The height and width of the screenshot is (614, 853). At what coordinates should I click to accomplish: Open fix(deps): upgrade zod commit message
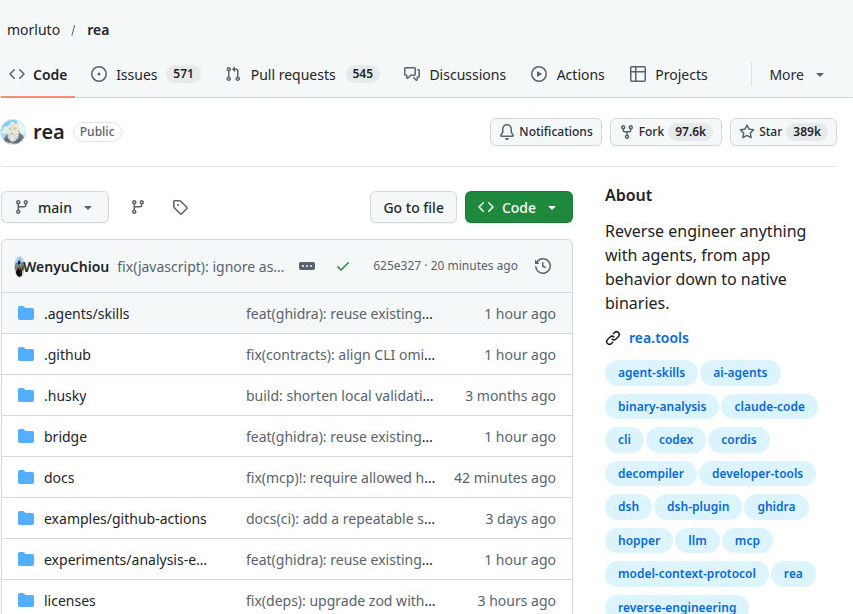(341, 600)
